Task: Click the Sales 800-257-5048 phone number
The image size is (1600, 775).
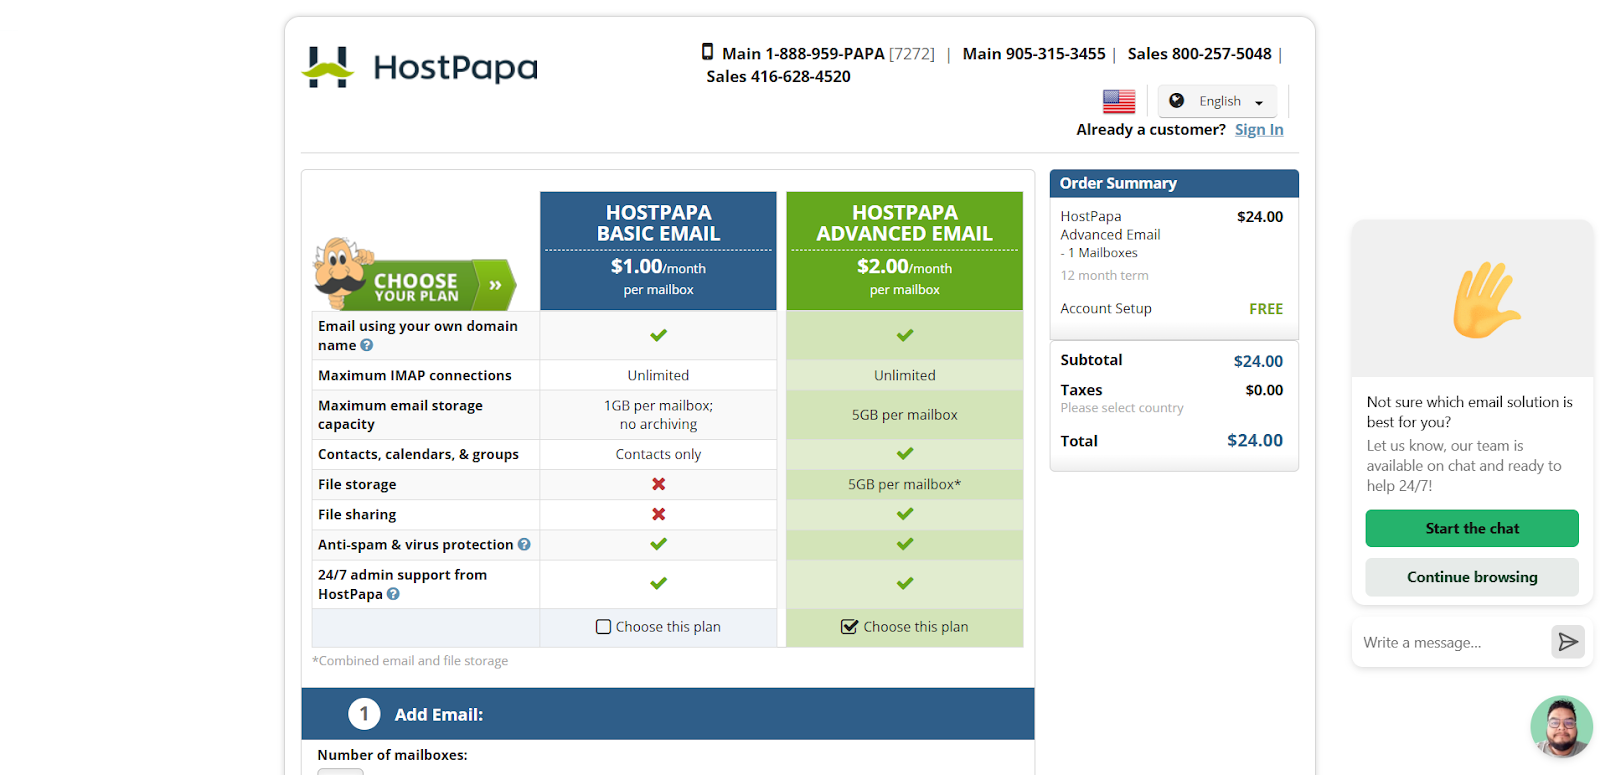Action: (x=1199, y=53)
